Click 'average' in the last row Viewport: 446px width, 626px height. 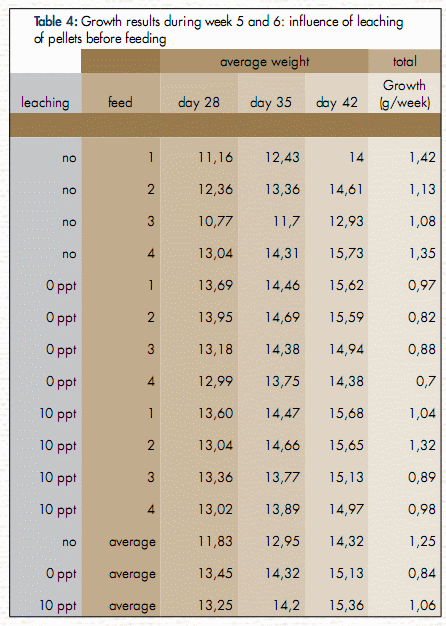point(132,606)
